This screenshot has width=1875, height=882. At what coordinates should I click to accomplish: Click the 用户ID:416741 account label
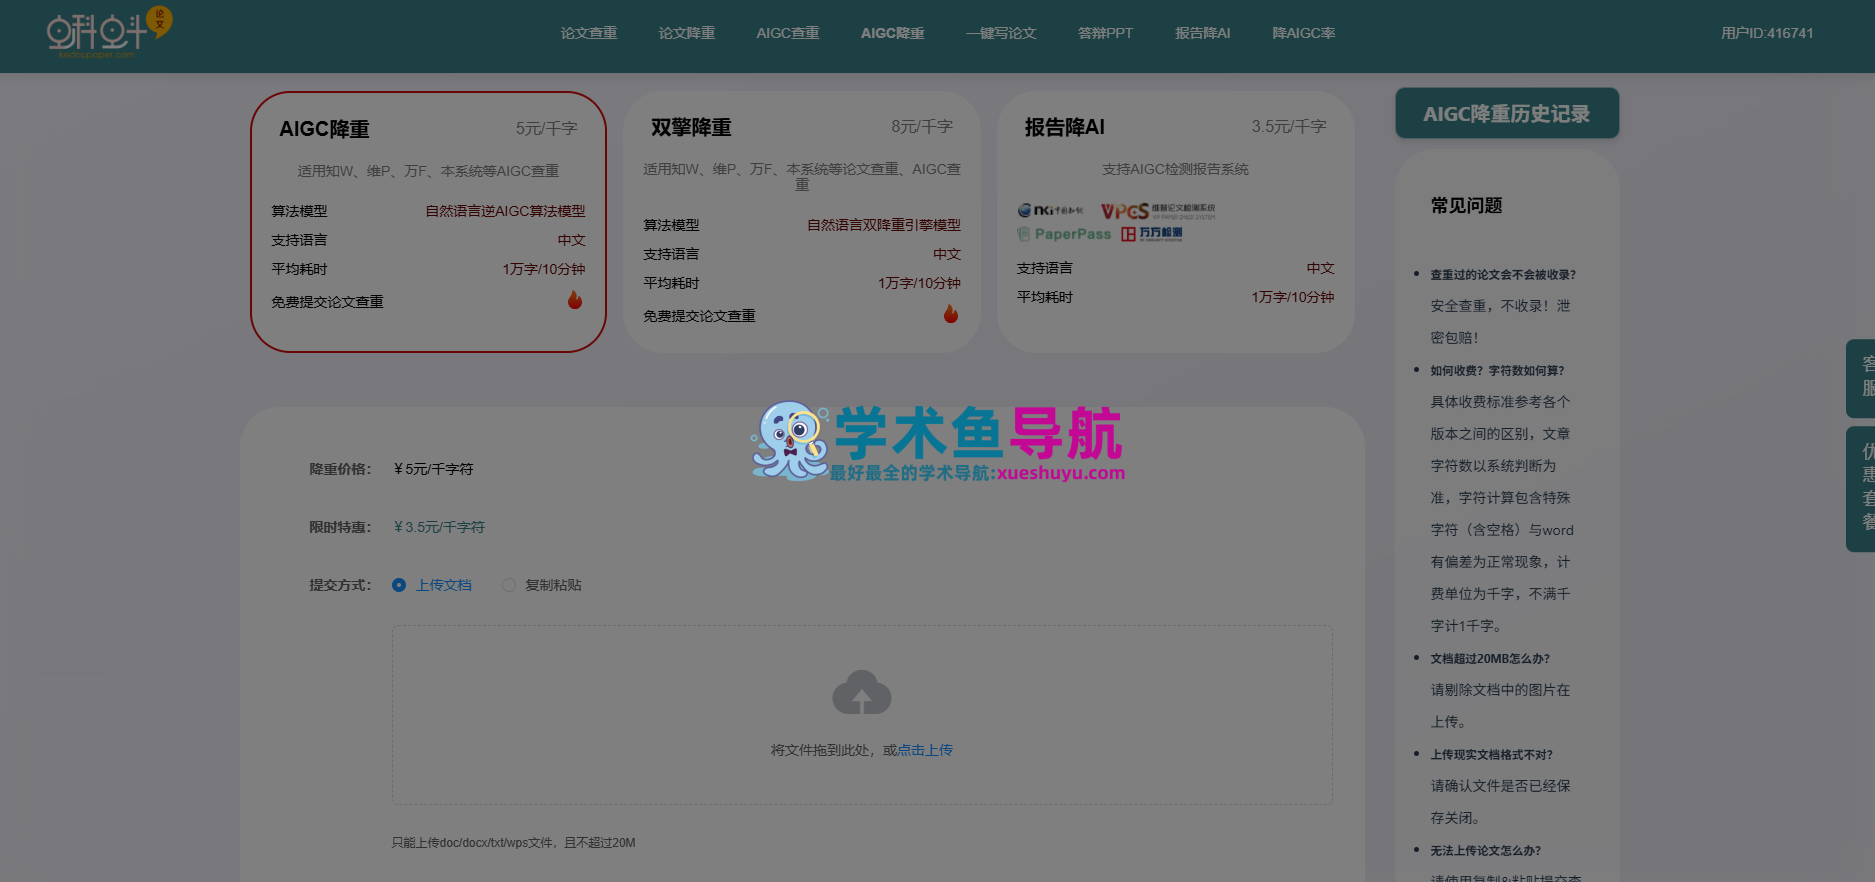[x=1767, y=33]
